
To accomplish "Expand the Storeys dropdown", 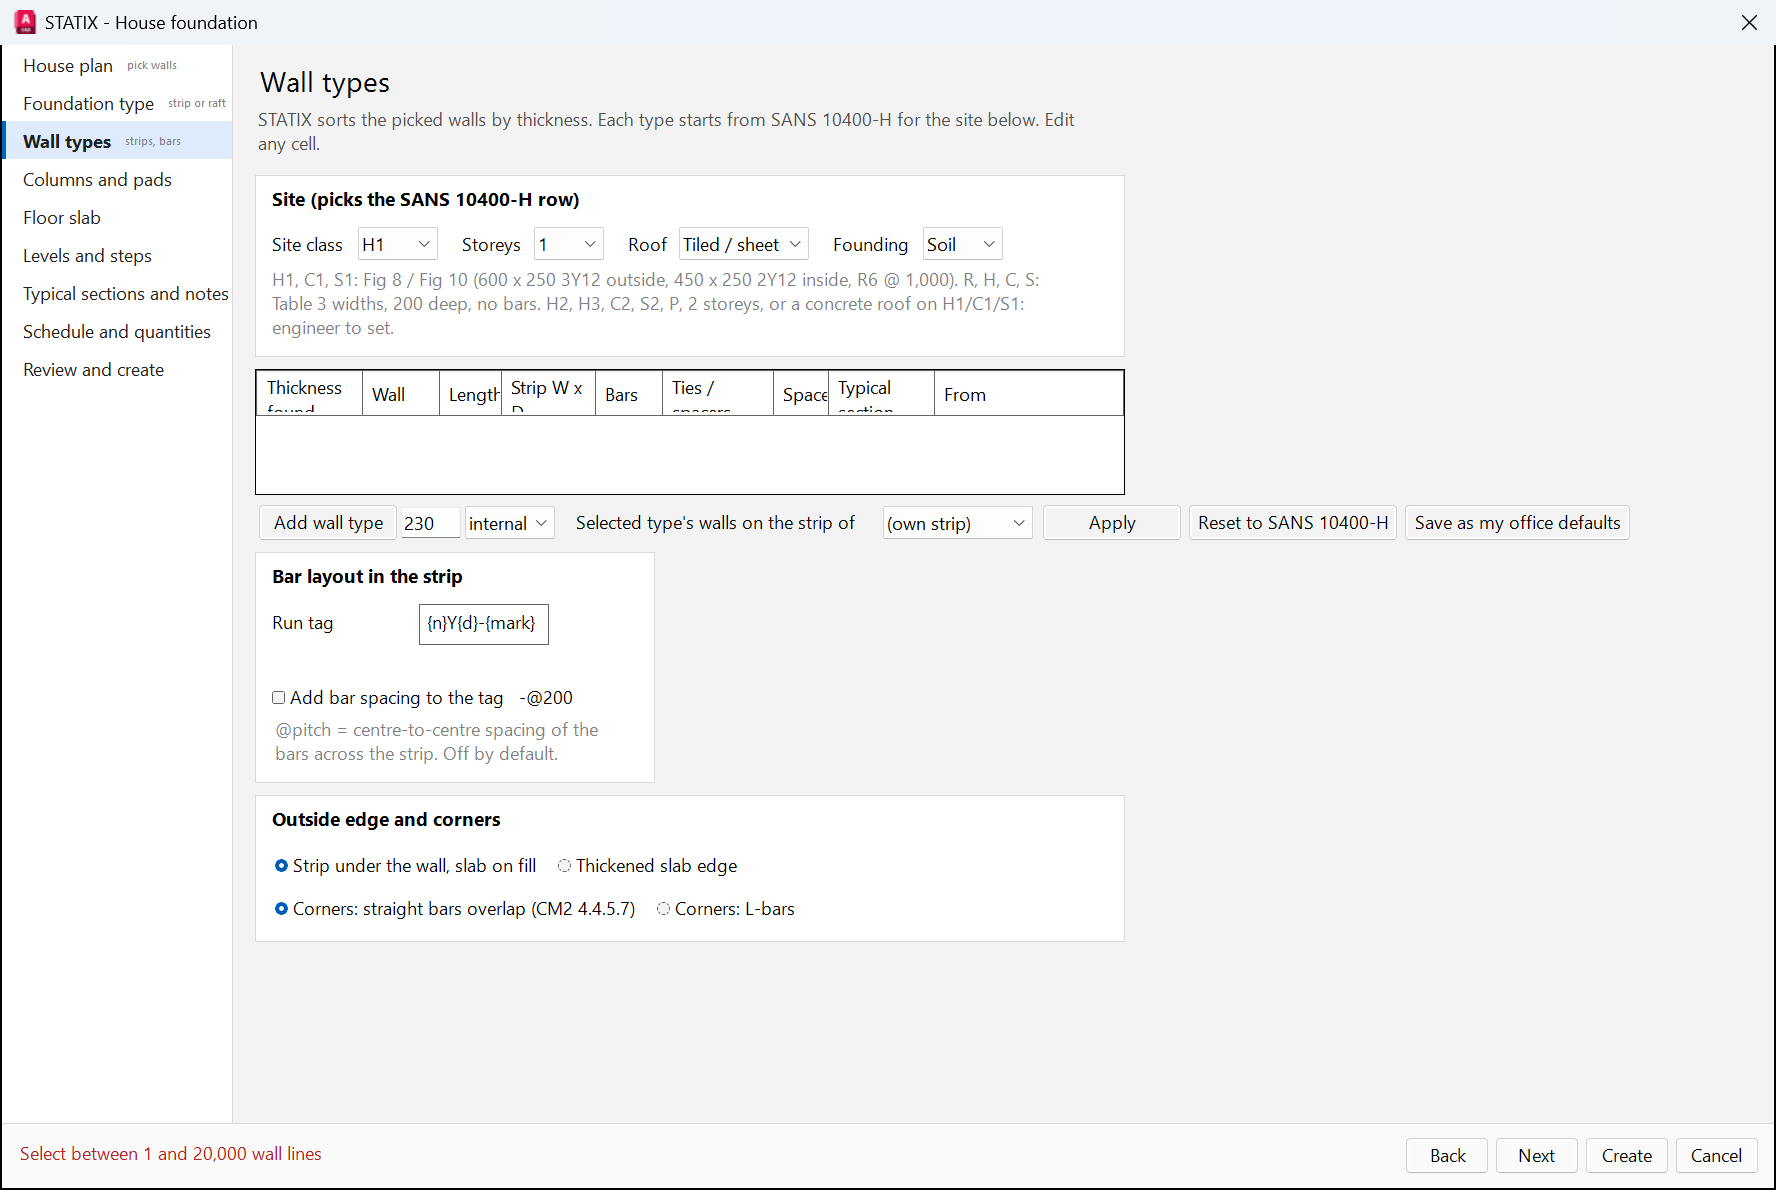I will (569, 244).
